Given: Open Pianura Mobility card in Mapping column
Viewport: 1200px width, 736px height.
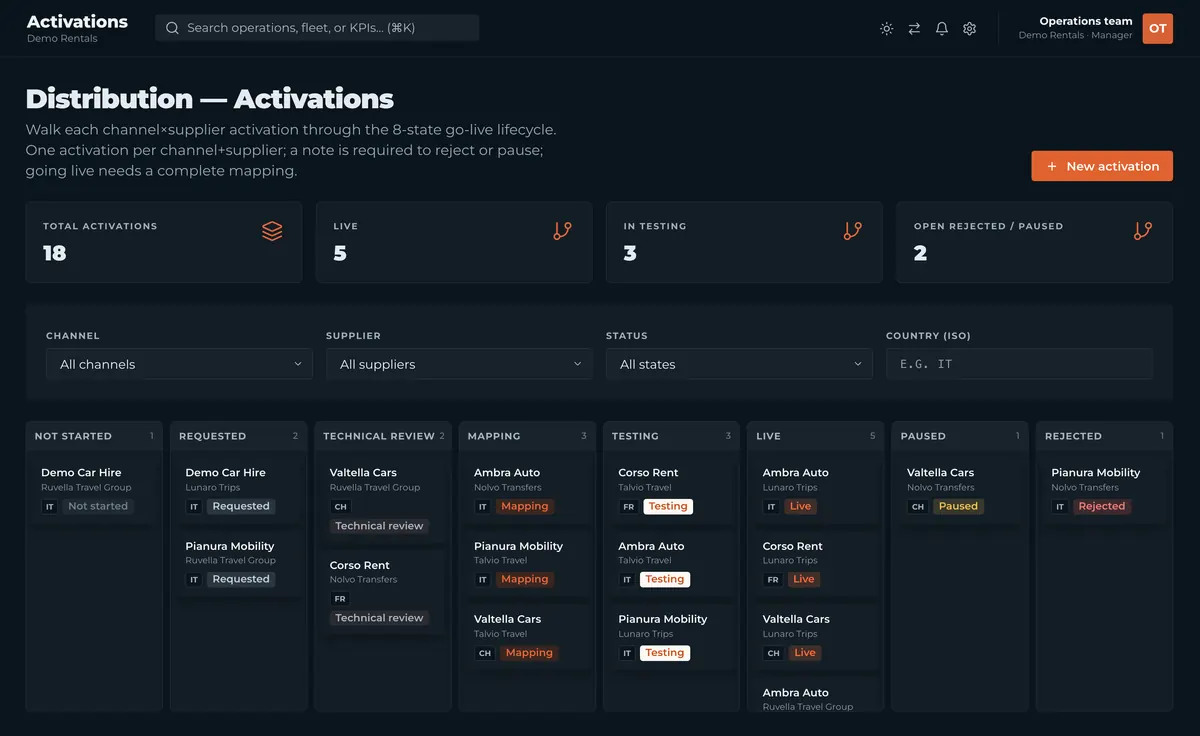Looking at the screenshot, I should (x=527, y=563).
